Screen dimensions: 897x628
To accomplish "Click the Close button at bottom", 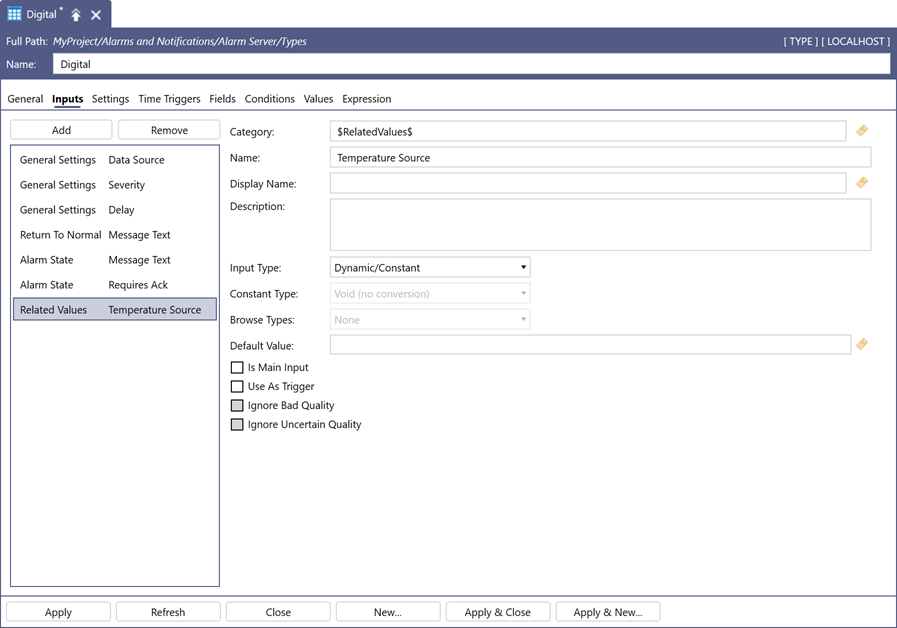I will [278, 612].
